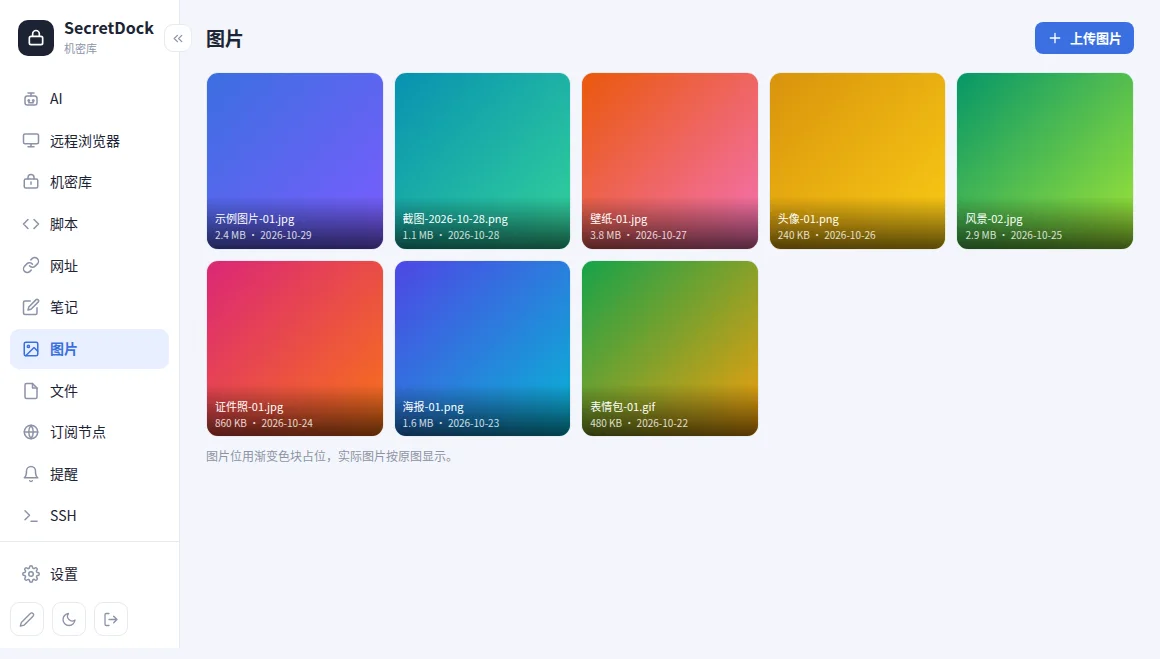The height and width of the screenshot is (659, 1160).
Task: Select the 脚本 code brackets icon
Action: click(x=30, y=224)
